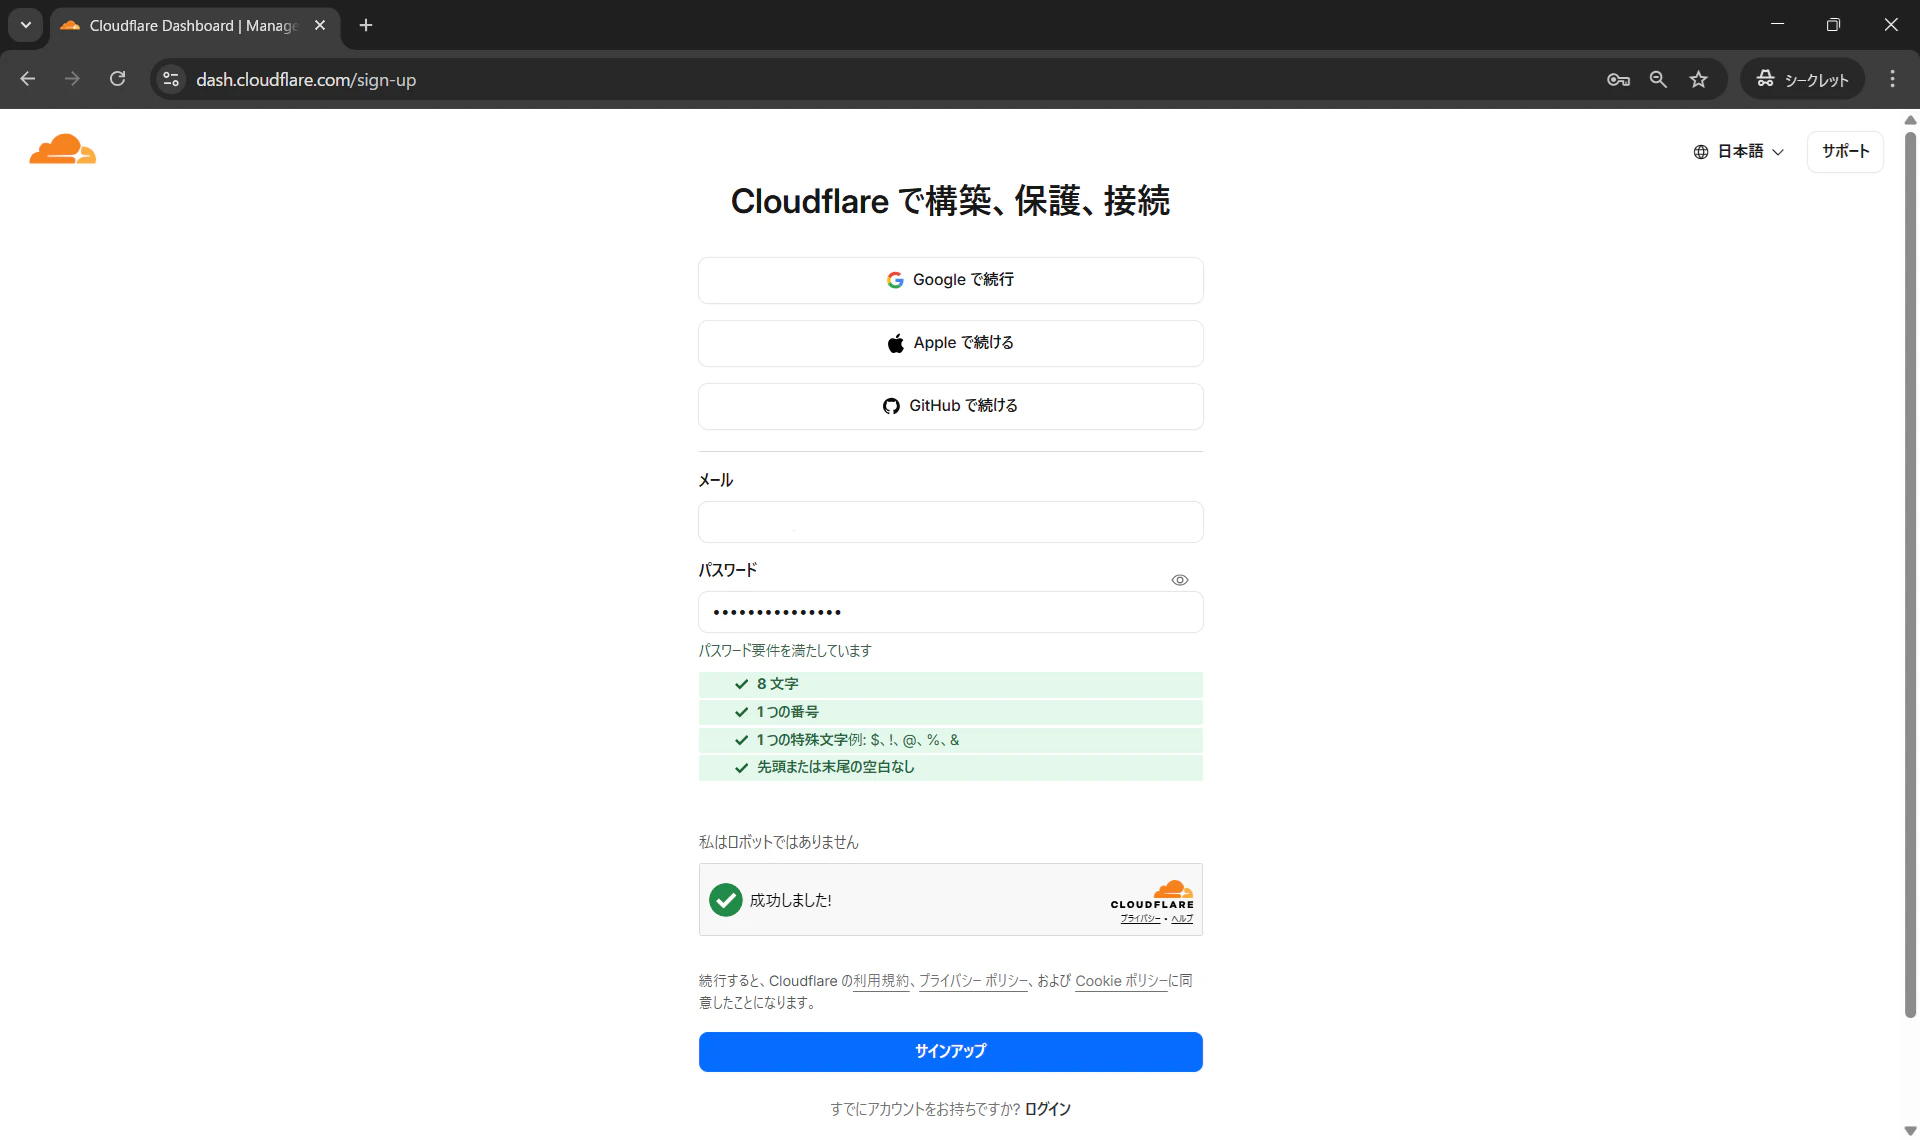Screen dimensions: 1920x1140
Task: Continue with Apple sign-up
Action: click(950, 343)
